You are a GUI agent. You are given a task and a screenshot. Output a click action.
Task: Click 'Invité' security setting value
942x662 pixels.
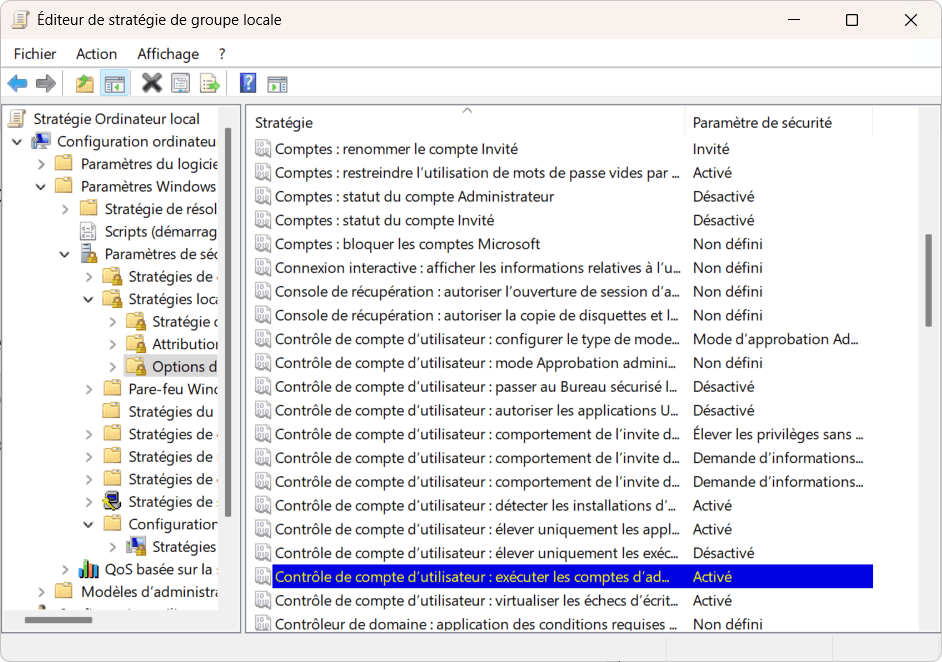(x=711, y=149)
